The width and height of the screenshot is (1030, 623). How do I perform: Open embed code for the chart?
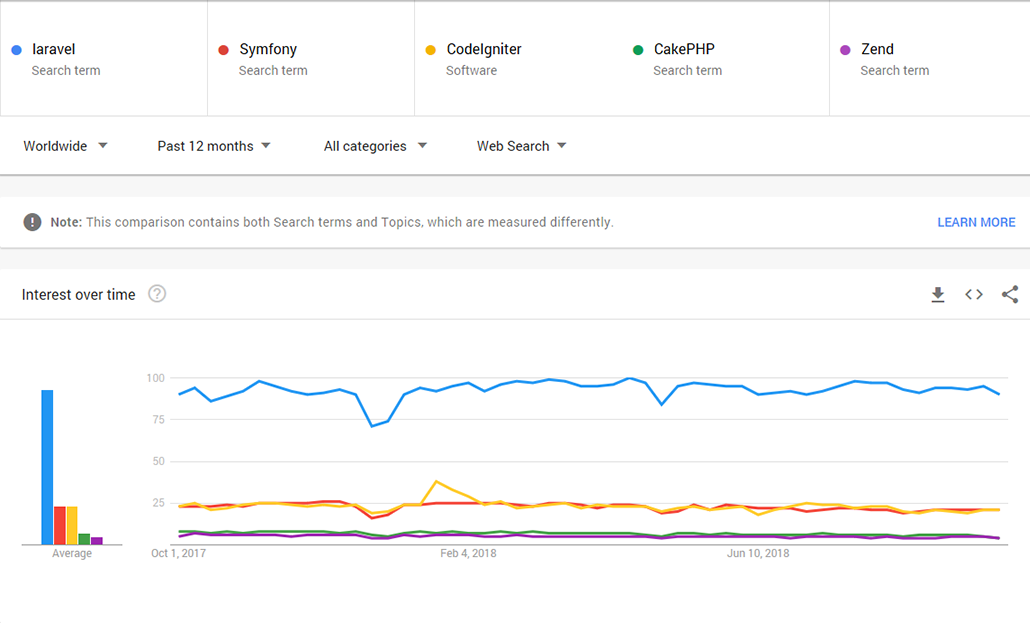(973, 294)
